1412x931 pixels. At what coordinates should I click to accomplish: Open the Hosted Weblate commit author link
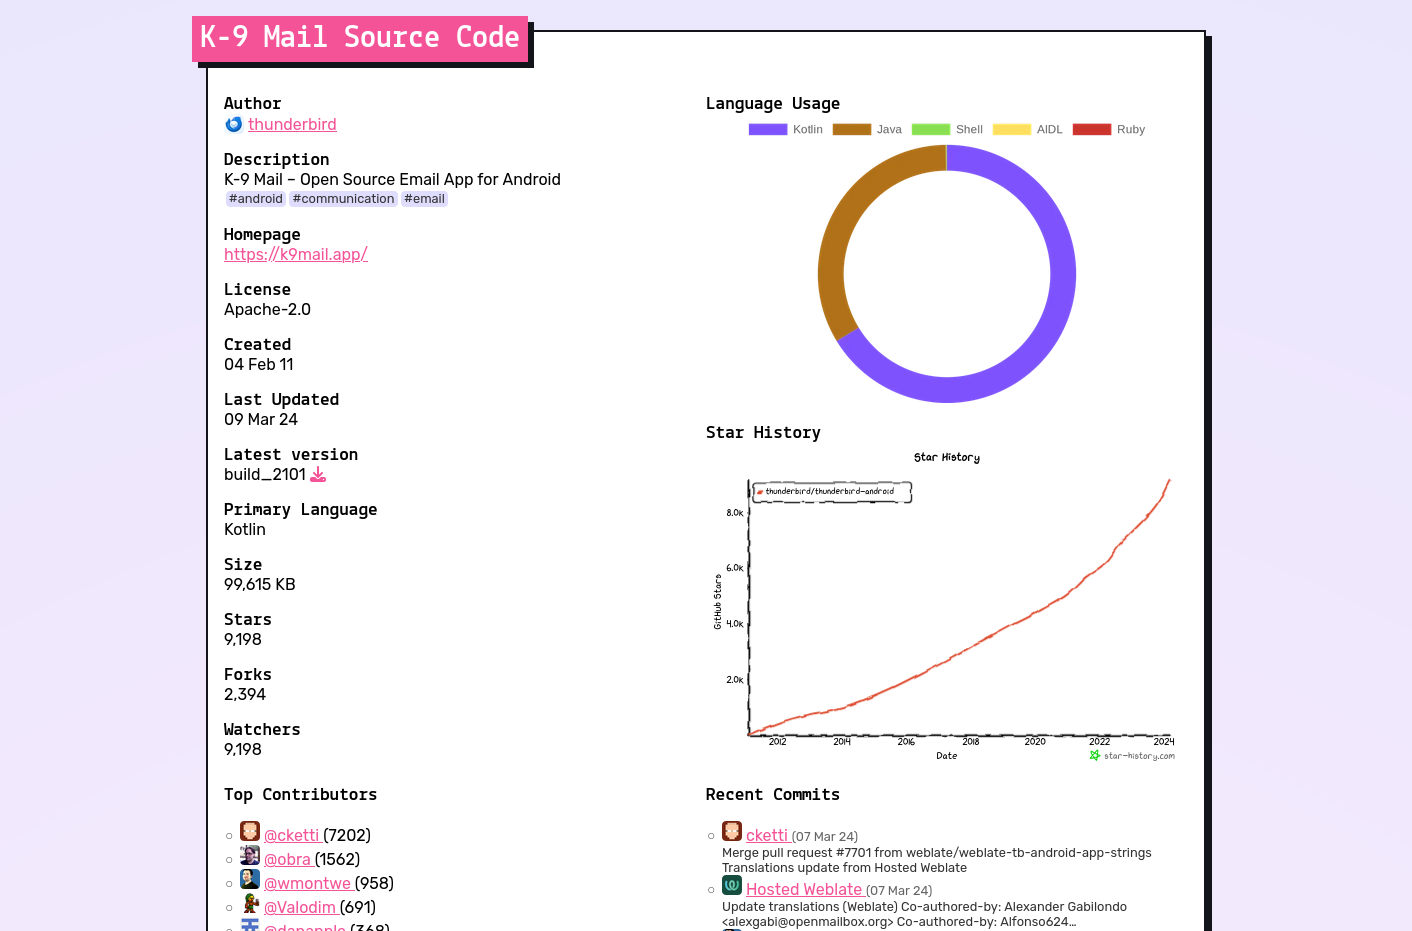click(805, 890)
